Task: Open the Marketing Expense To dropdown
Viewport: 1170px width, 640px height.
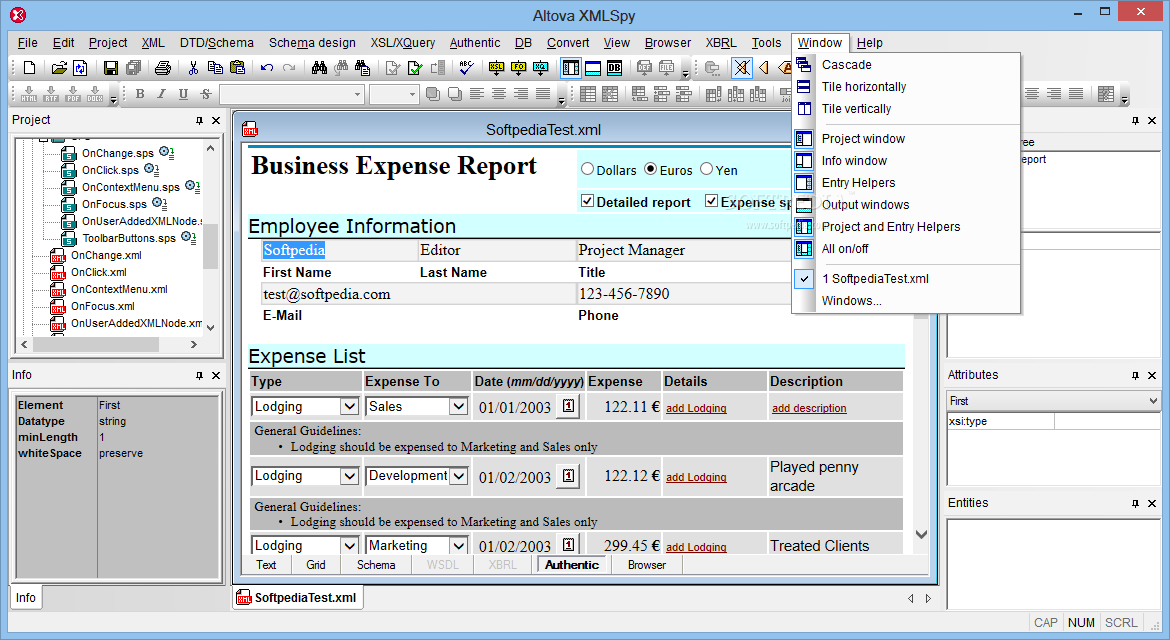Action: coord(458,546)
